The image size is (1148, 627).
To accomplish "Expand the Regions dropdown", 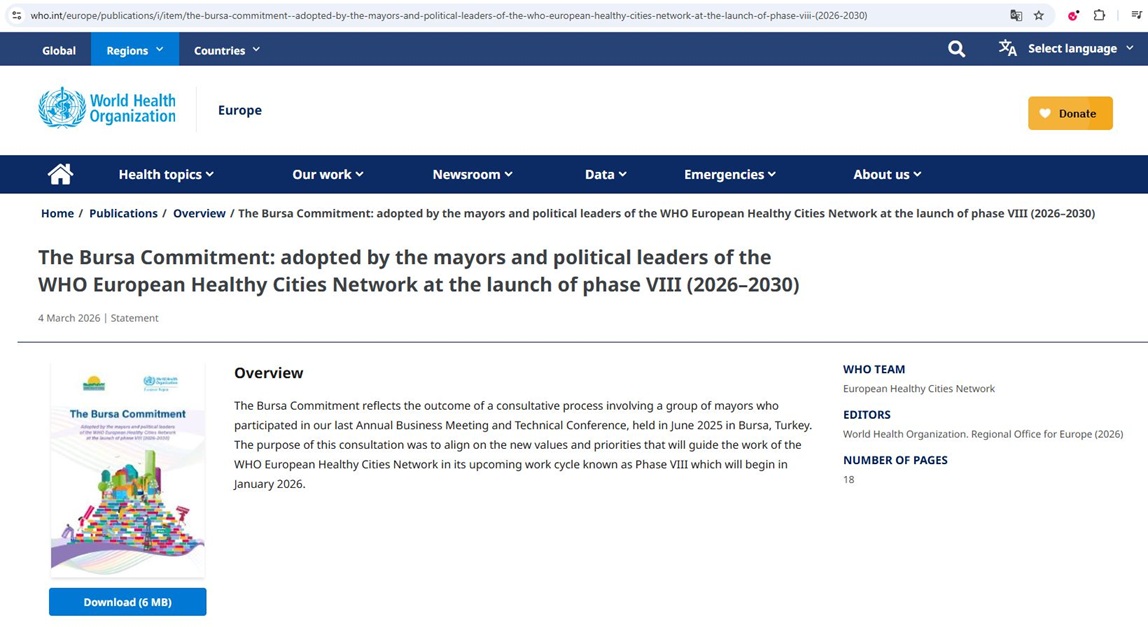I will click(x=134, y=50).
